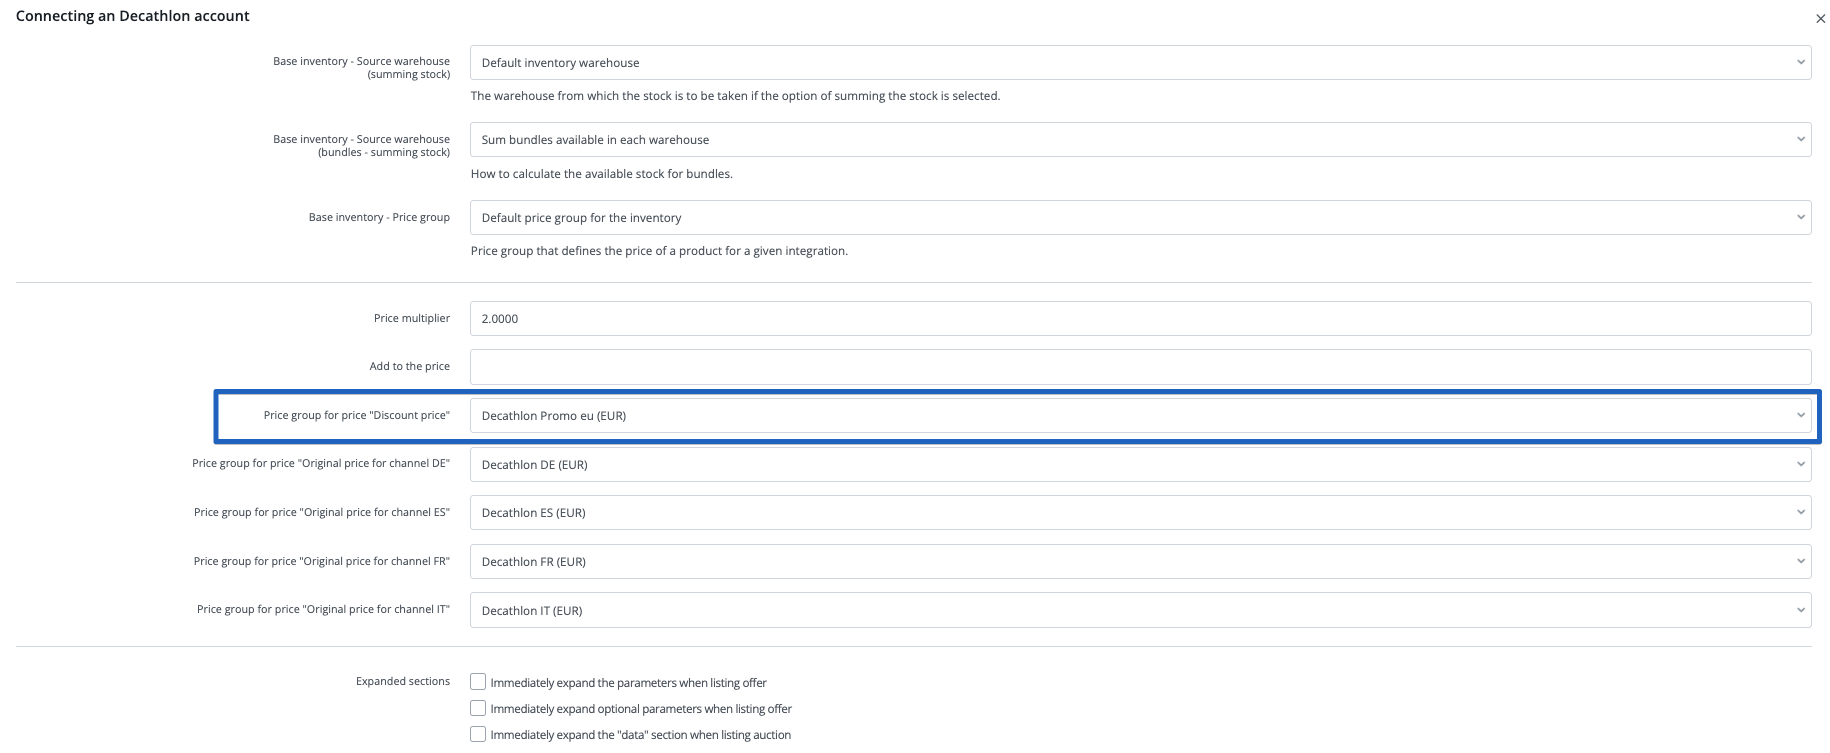
Task: Open the source warehouse summing stock dropdown
Action: click(x=1139, y=63)
